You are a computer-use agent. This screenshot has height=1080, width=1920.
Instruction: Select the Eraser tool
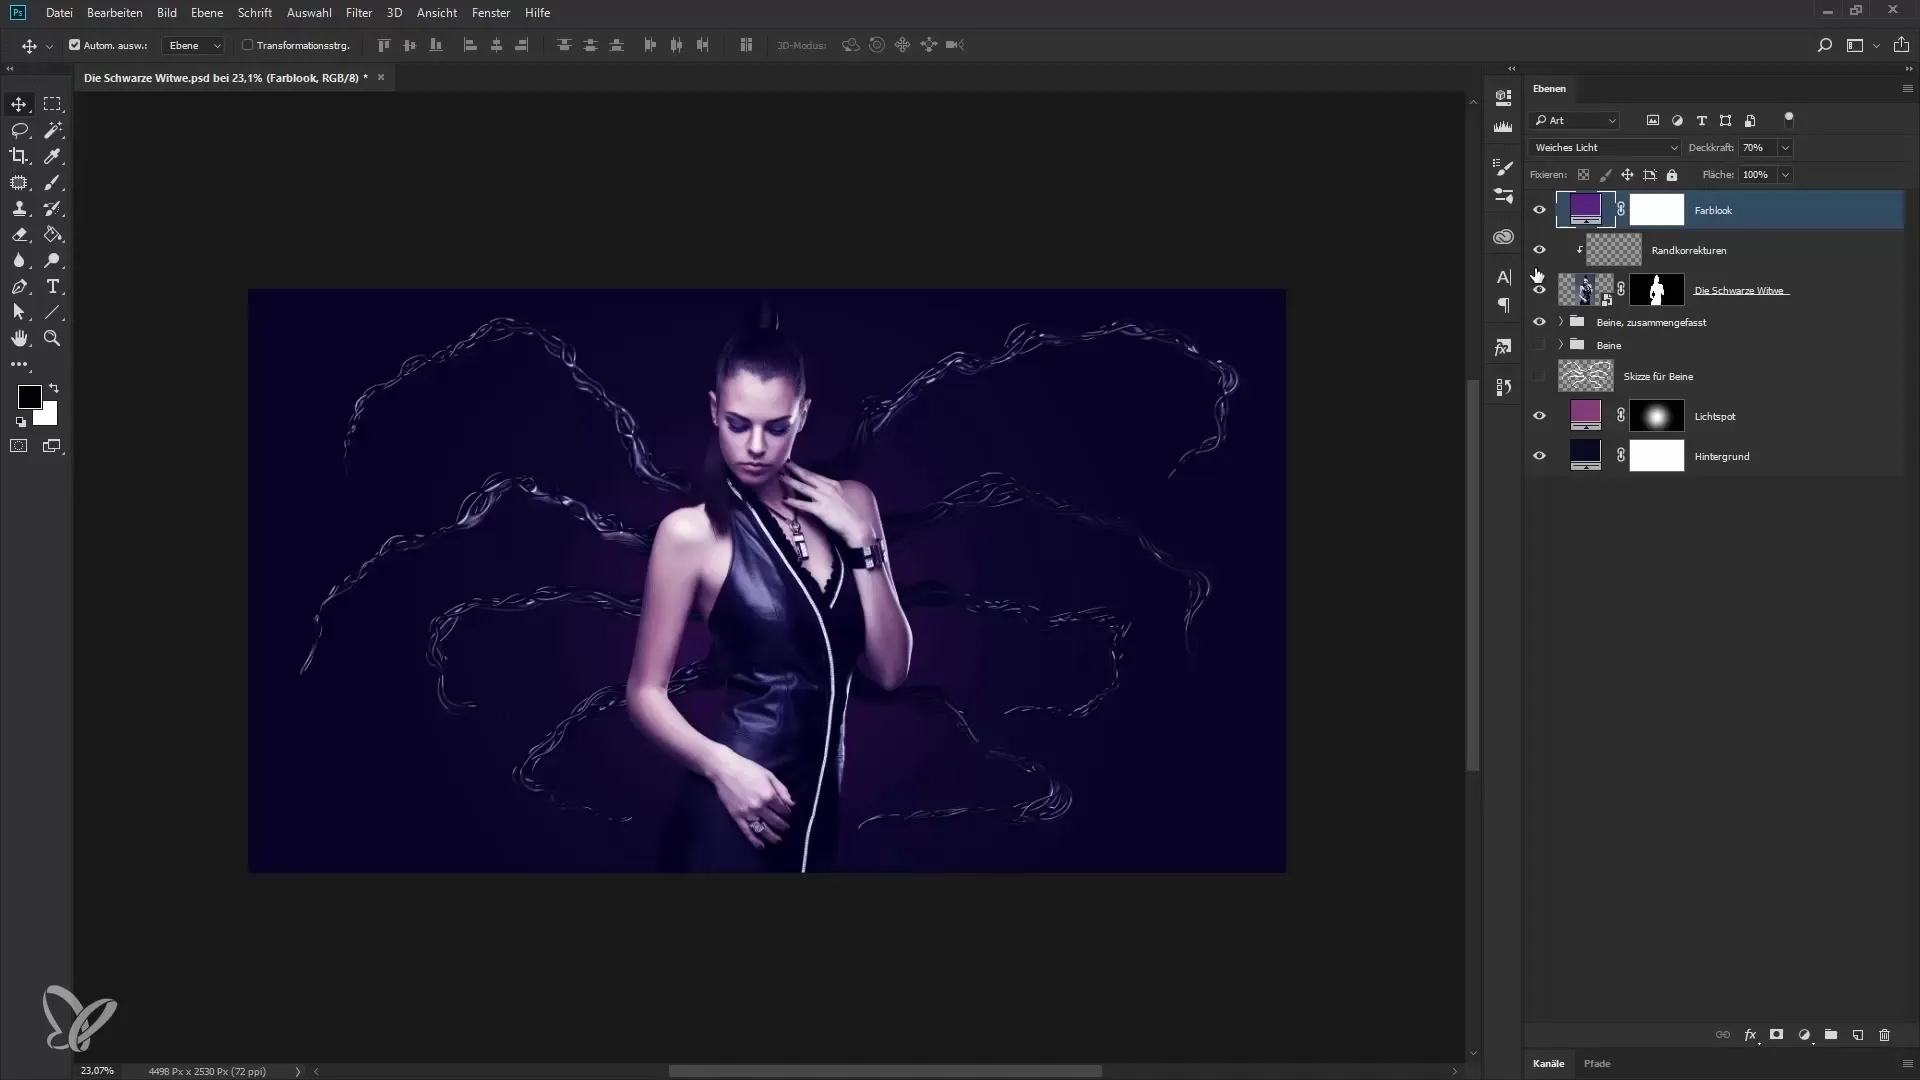coord(19,234)
